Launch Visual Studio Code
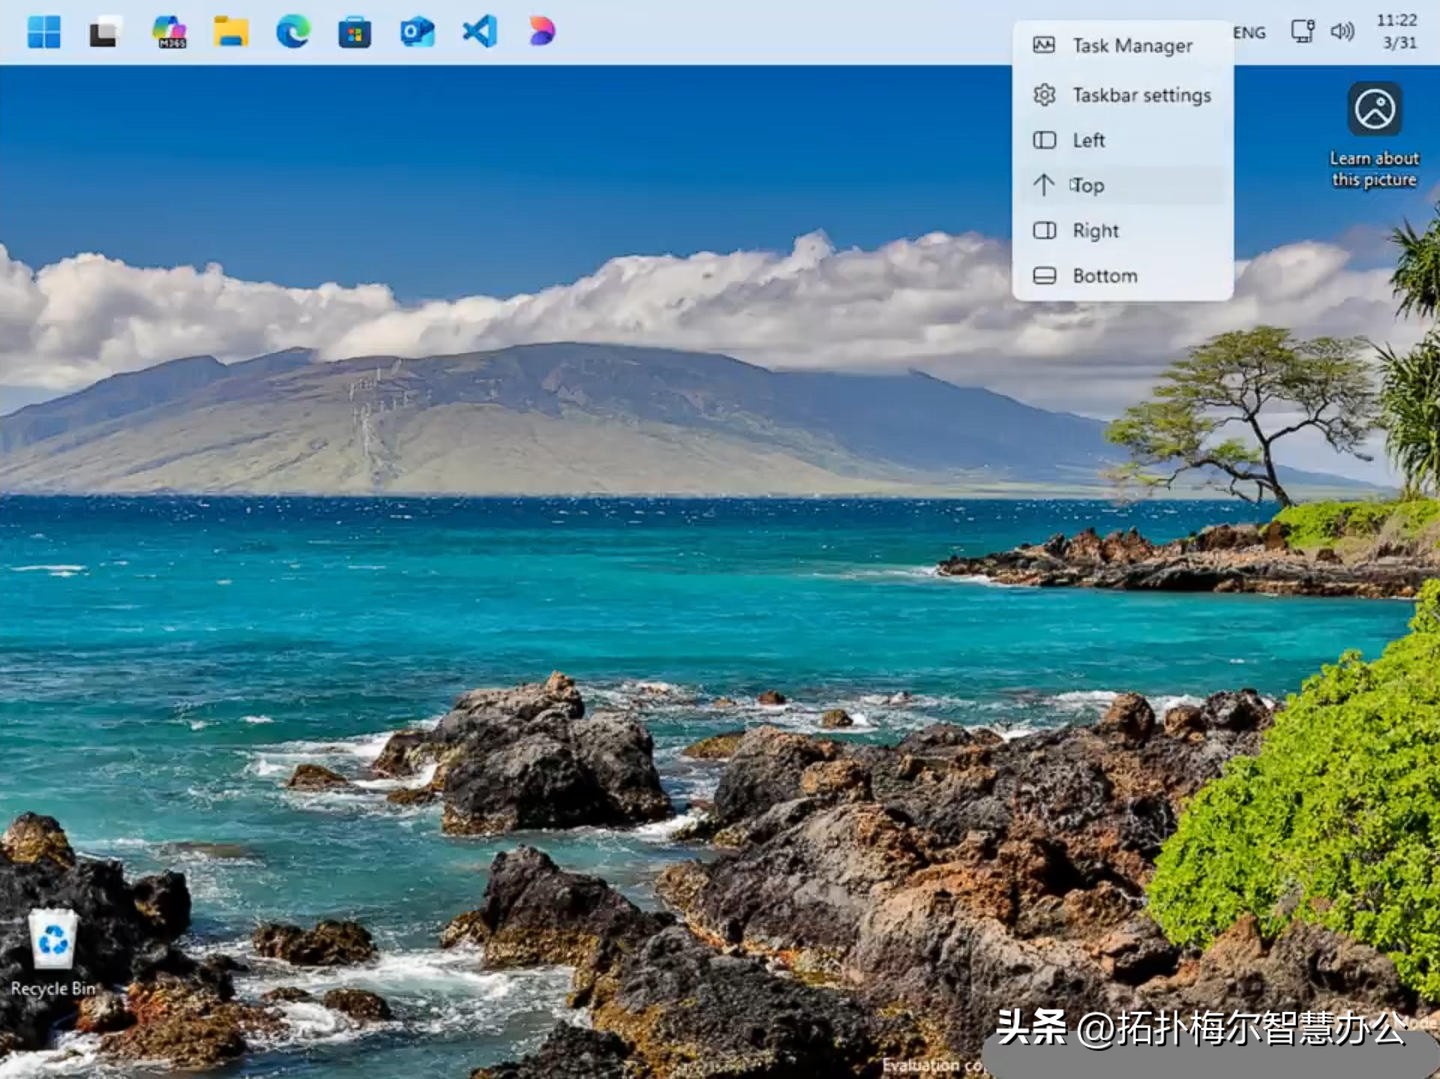 (x=481, y=31)
